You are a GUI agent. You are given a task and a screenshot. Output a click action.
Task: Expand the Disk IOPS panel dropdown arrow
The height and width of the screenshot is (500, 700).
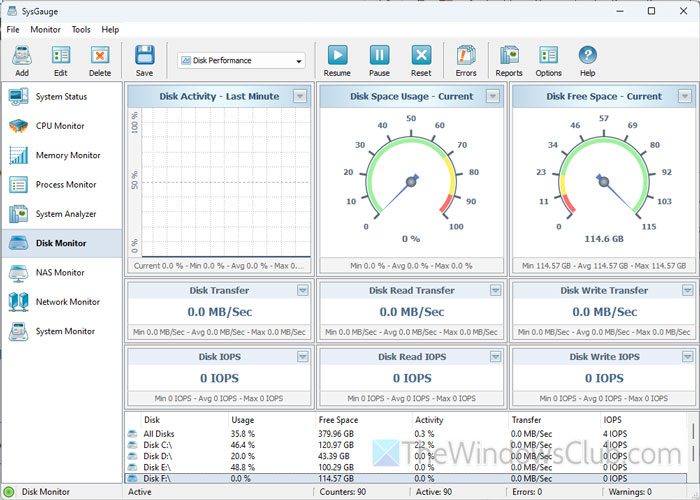point(303,357)
